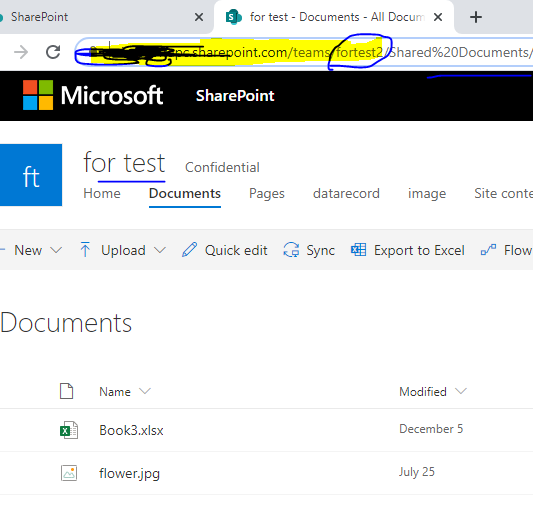Open the datarecord navigation item
533x522 pixels.
[346, 193]
